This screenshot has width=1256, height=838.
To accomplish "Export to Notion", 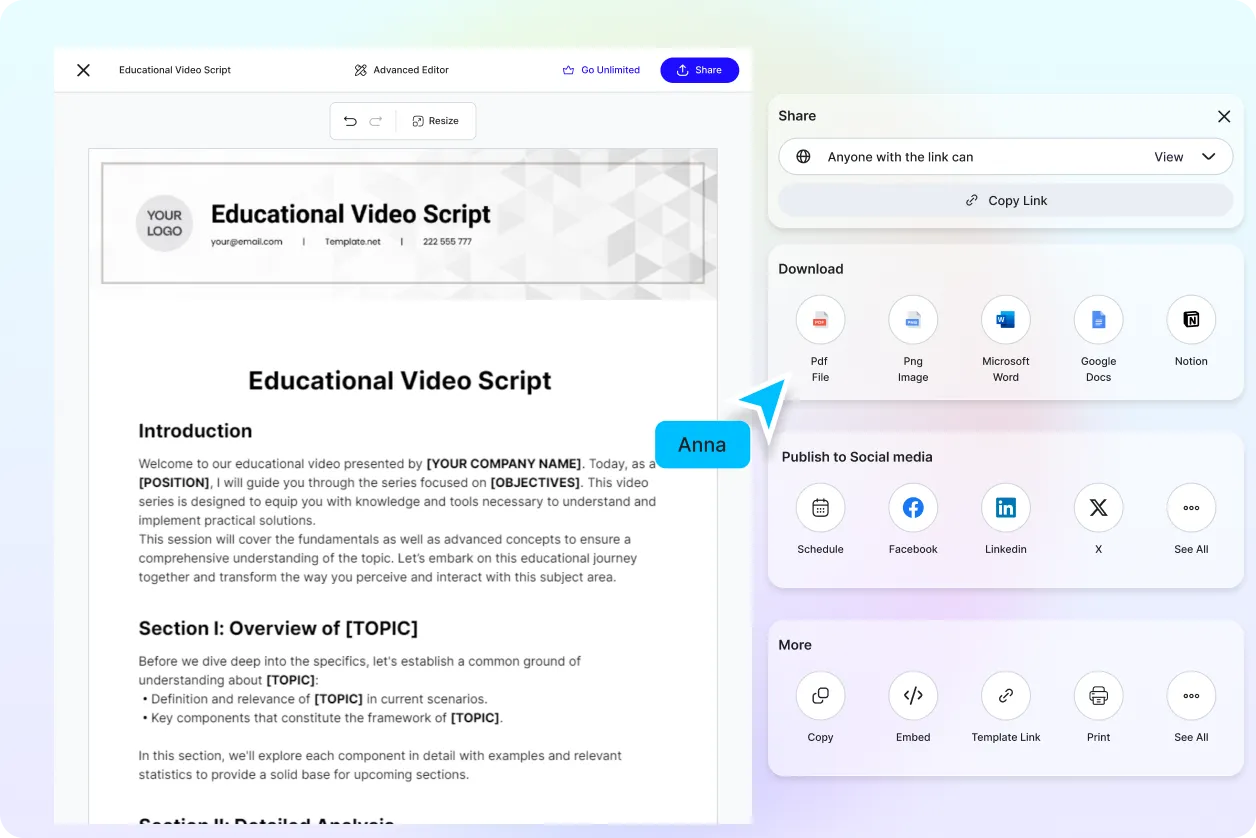I will 1191,320.
